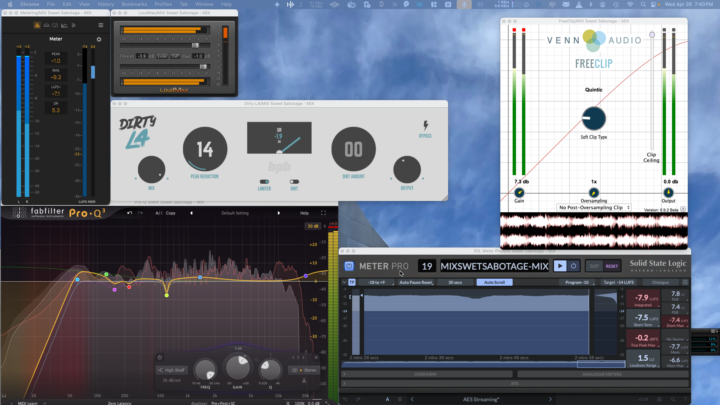Open the 30 dB display range dropdown
The width and height of the screenshot is (720, 405).
pos(313,226)
